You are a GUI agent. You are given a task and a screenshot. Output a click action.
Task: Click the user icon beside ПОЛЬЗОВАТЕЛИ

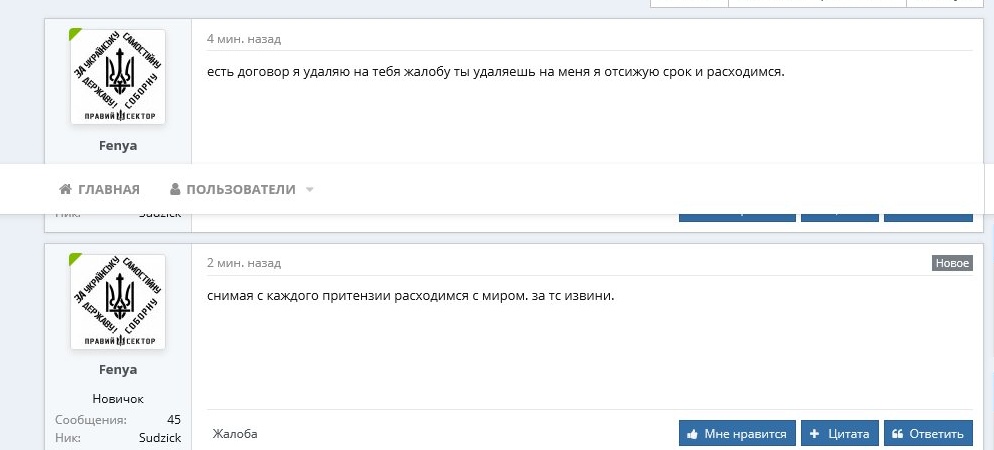(175, 190)
